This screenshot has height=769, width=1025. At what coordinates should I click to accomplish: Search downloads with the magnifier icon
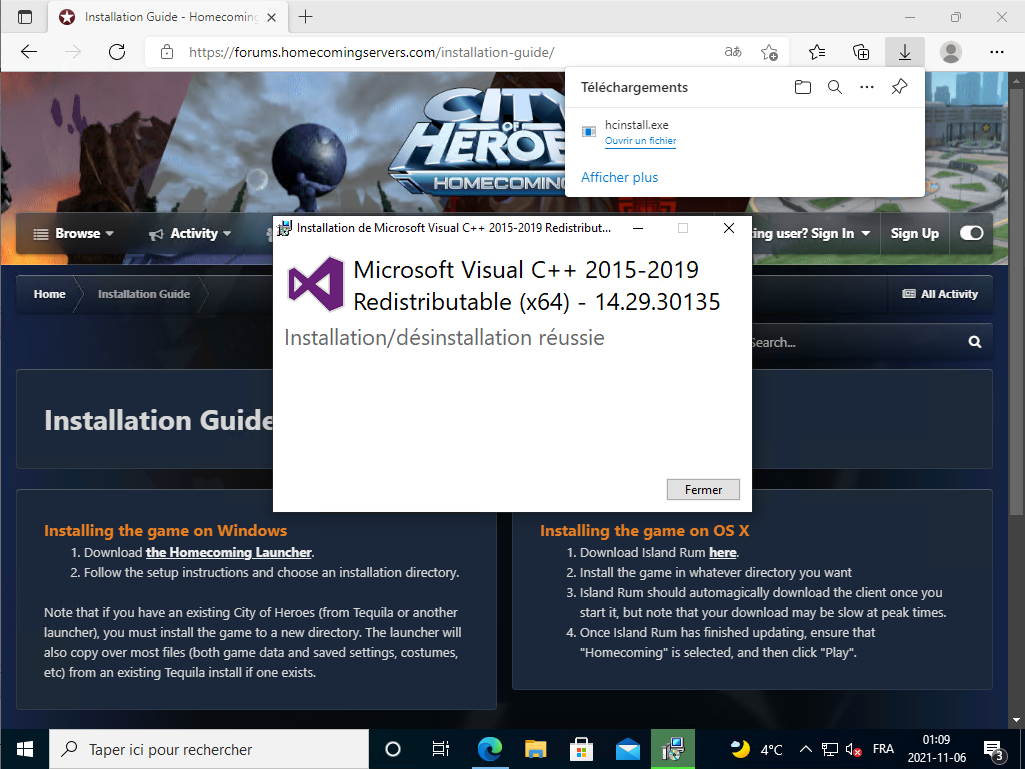click(x=835, y=88)
